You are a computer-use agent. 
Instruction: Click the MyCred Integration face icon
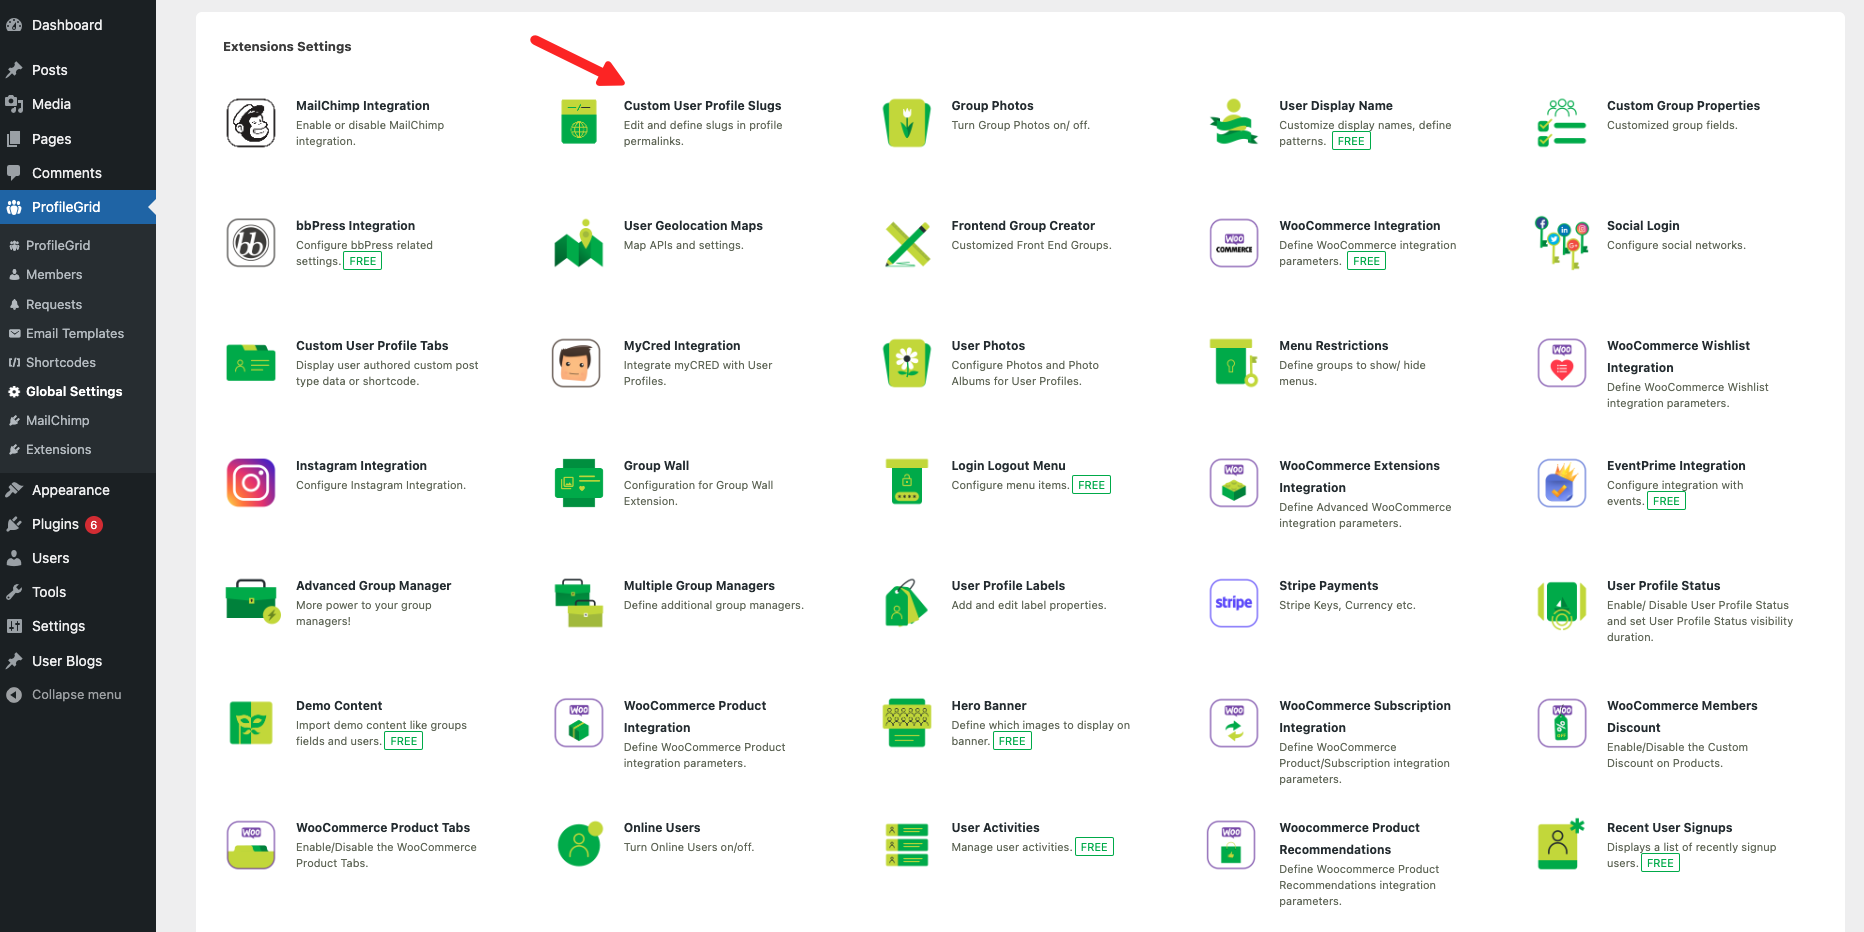click(x=576, y=363)
